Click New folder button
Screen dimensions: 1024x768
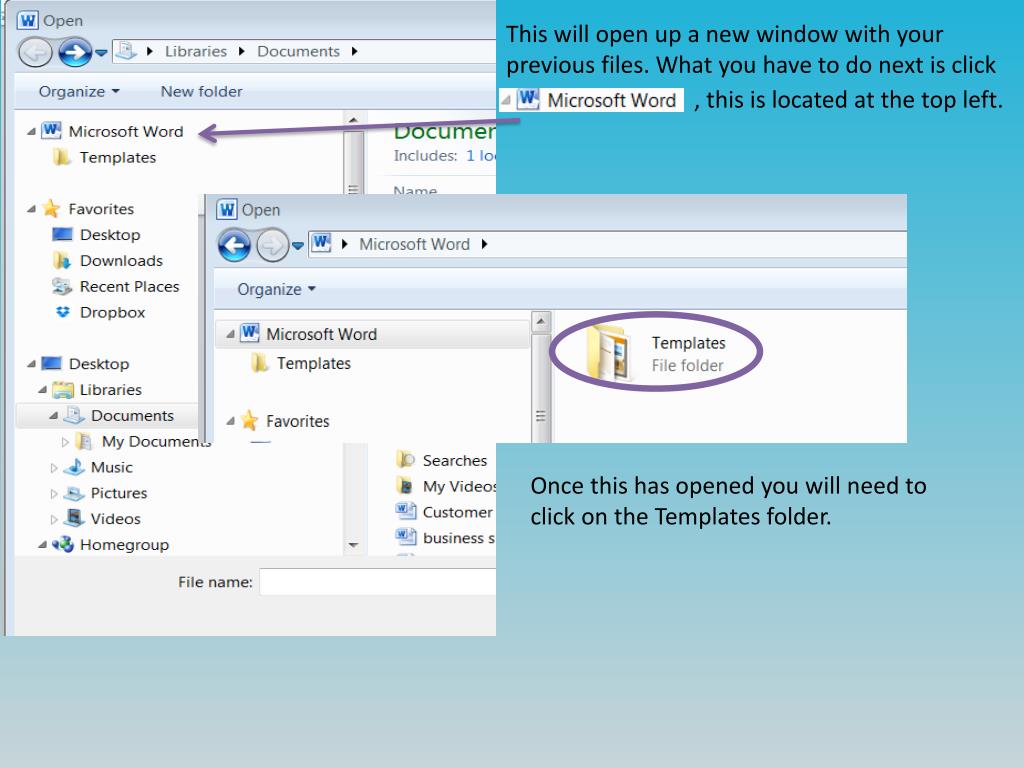point(201,91)
